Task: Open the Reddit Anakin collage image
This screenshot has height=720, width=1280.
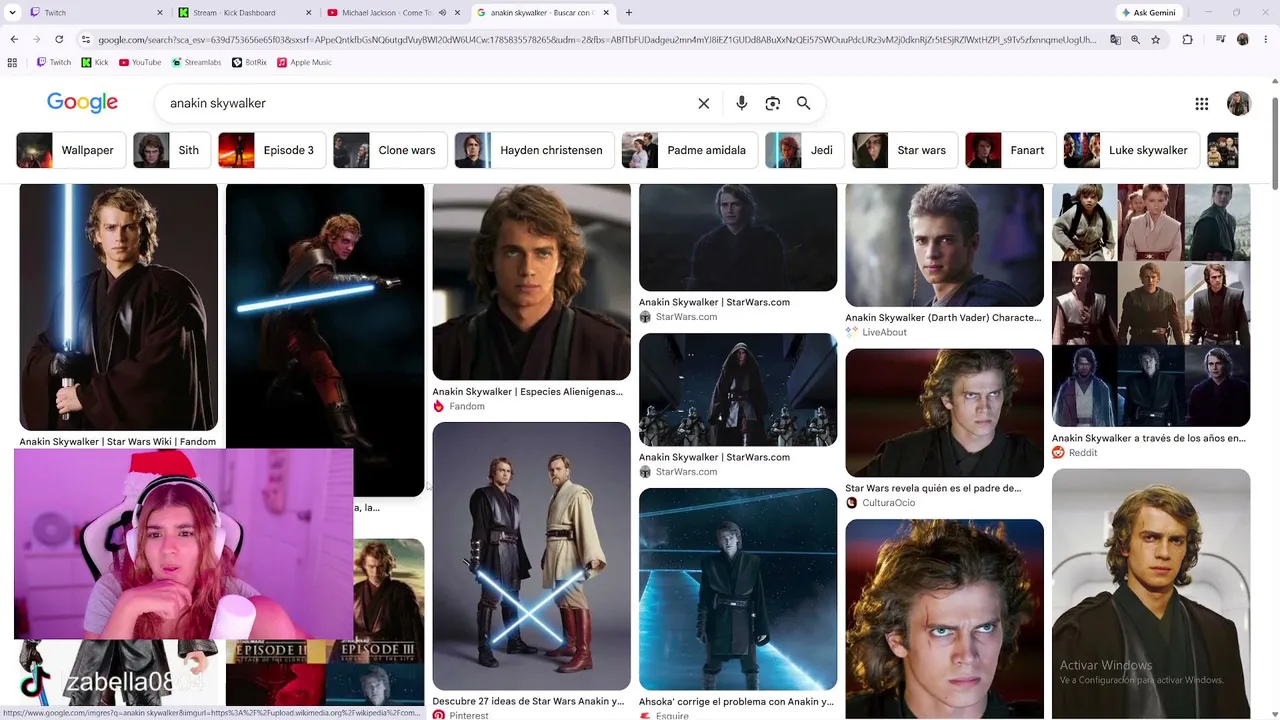Action: (1151, 305)
